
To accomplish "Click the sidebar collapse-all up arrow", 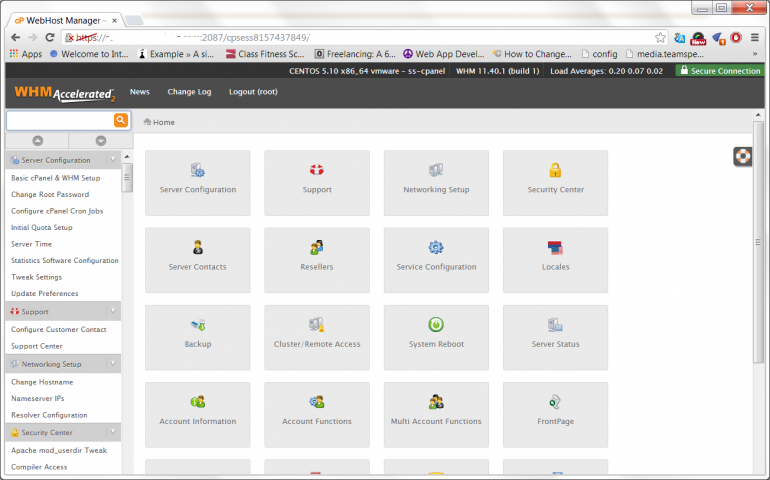I will (37, 141).
